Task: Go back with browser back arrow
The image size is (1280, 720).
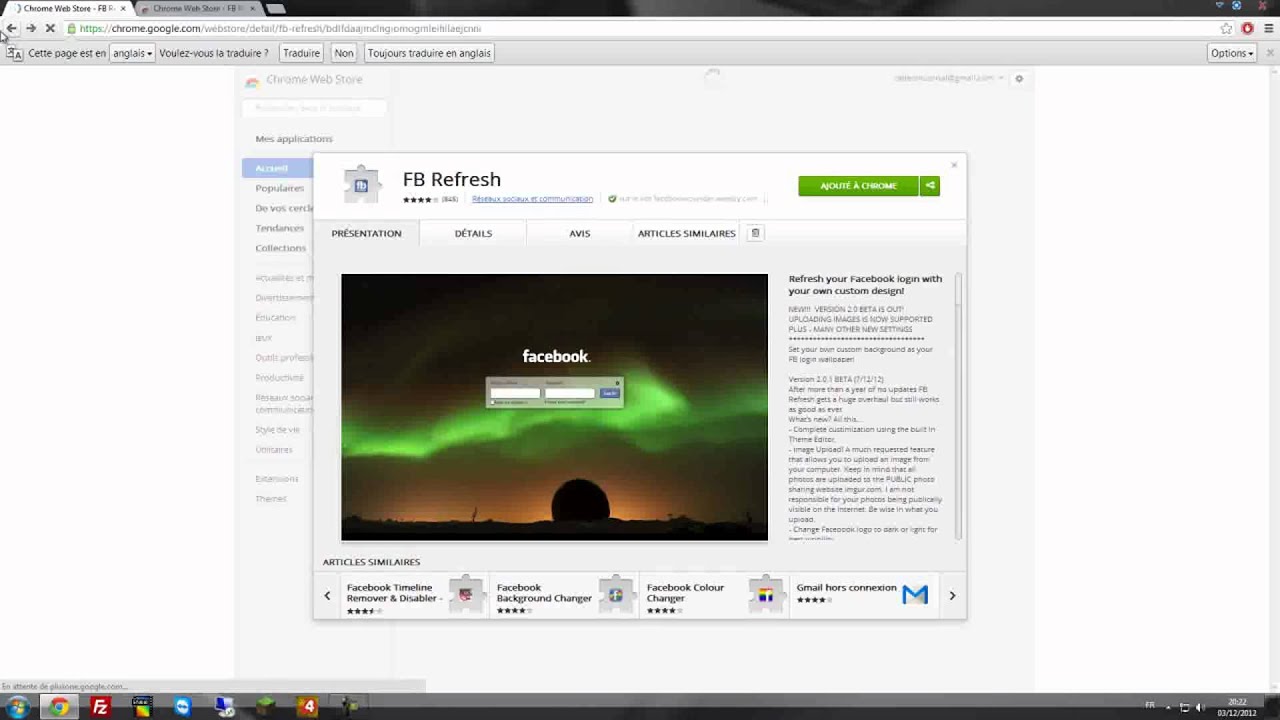Action: [x=12, y=28]
